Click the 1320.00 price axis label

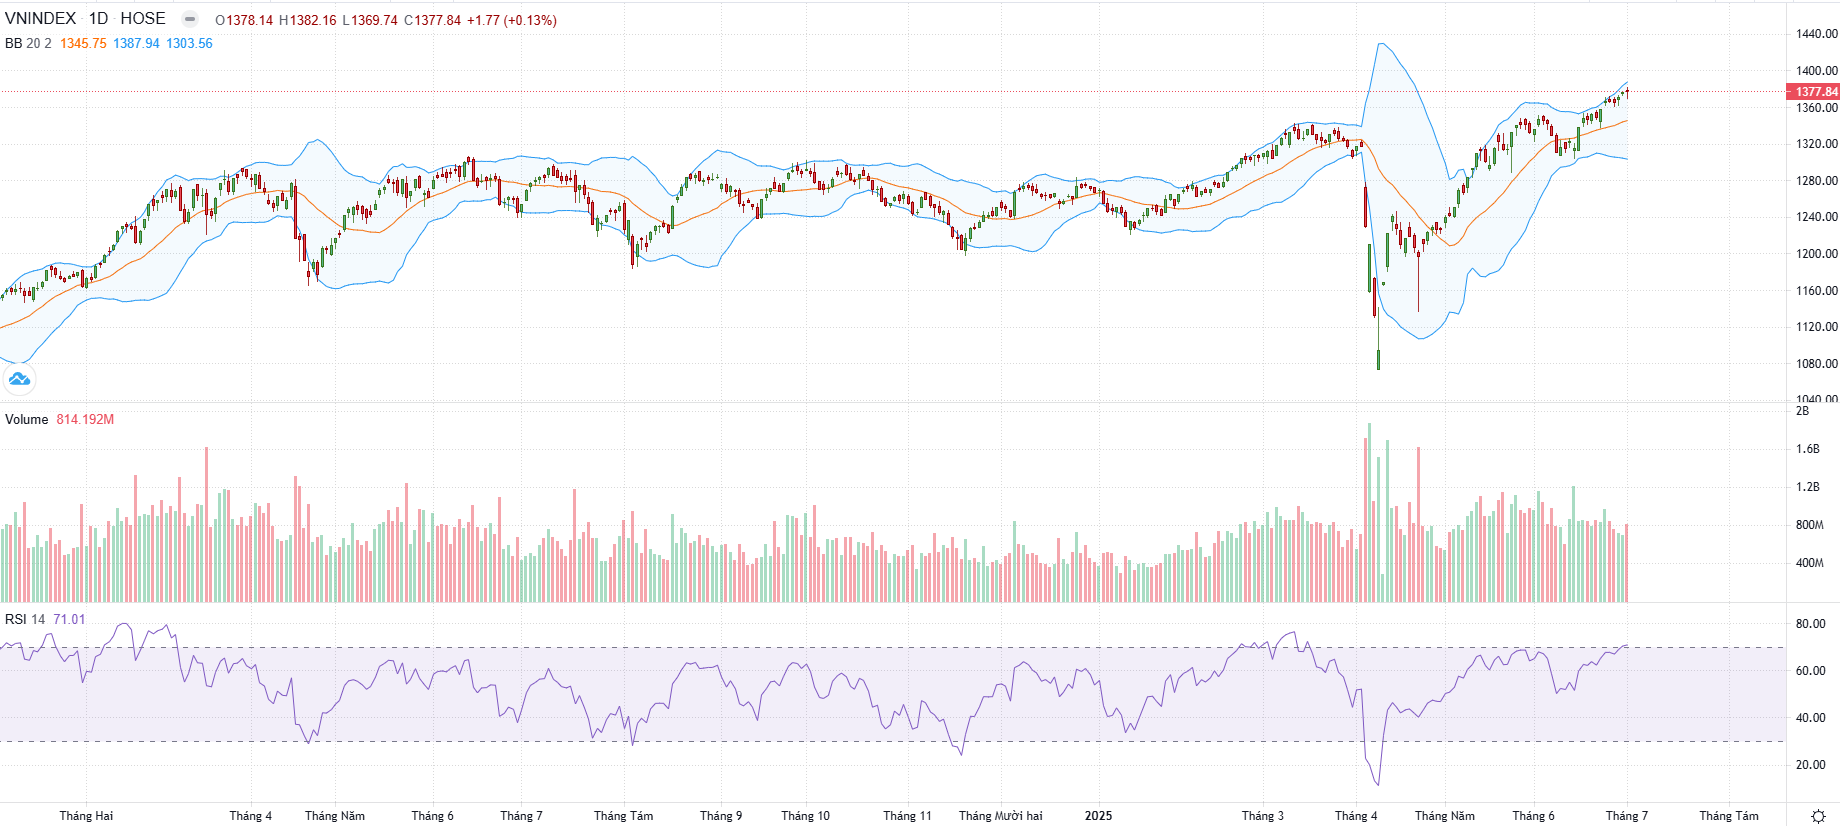[1817, 144]
